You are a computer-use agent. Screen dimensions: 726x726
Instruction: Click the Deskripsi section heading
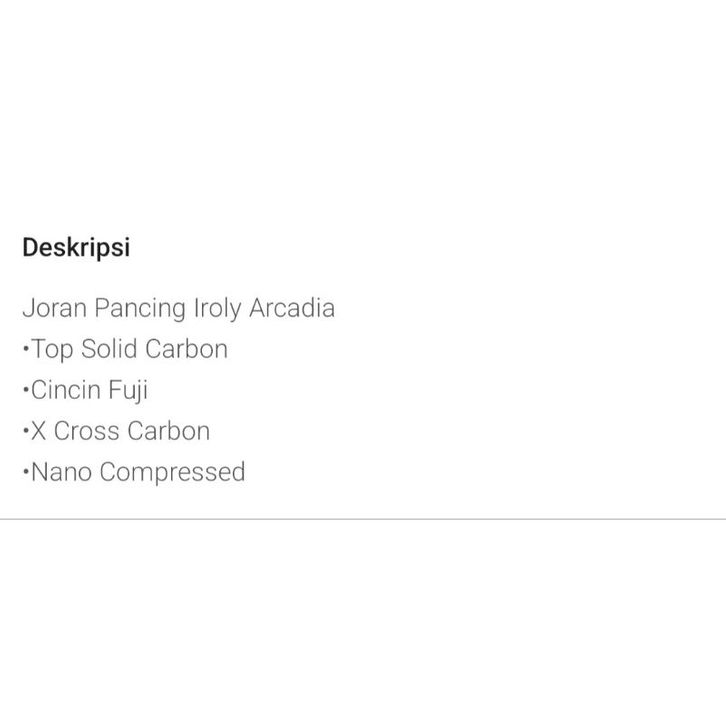(76, 247)
